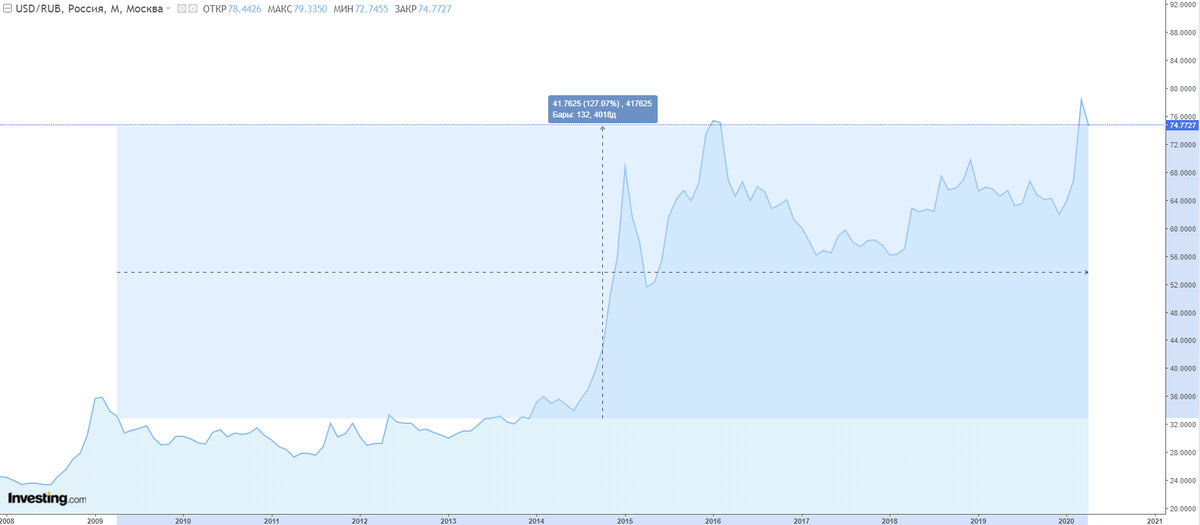The height and width of the screenshot is (525, 1200).
Task: Click the 2015 label on time axis
Action: (x=625, y=520)
